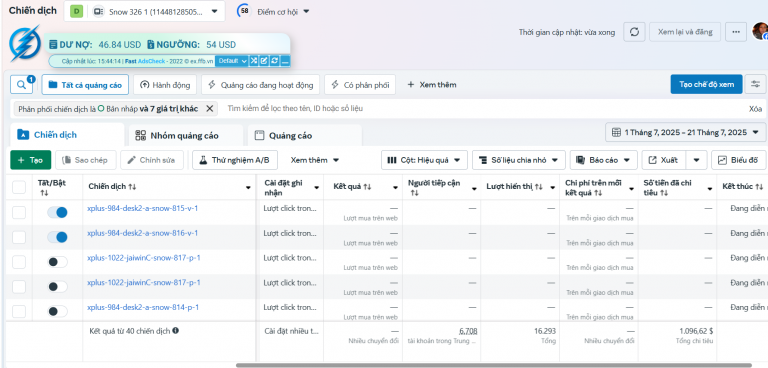Tick checkbox for xplus-984-desk2-a-snow-816-v-1
The width and height of the screenshot is (768, 368).
(19, 237)
